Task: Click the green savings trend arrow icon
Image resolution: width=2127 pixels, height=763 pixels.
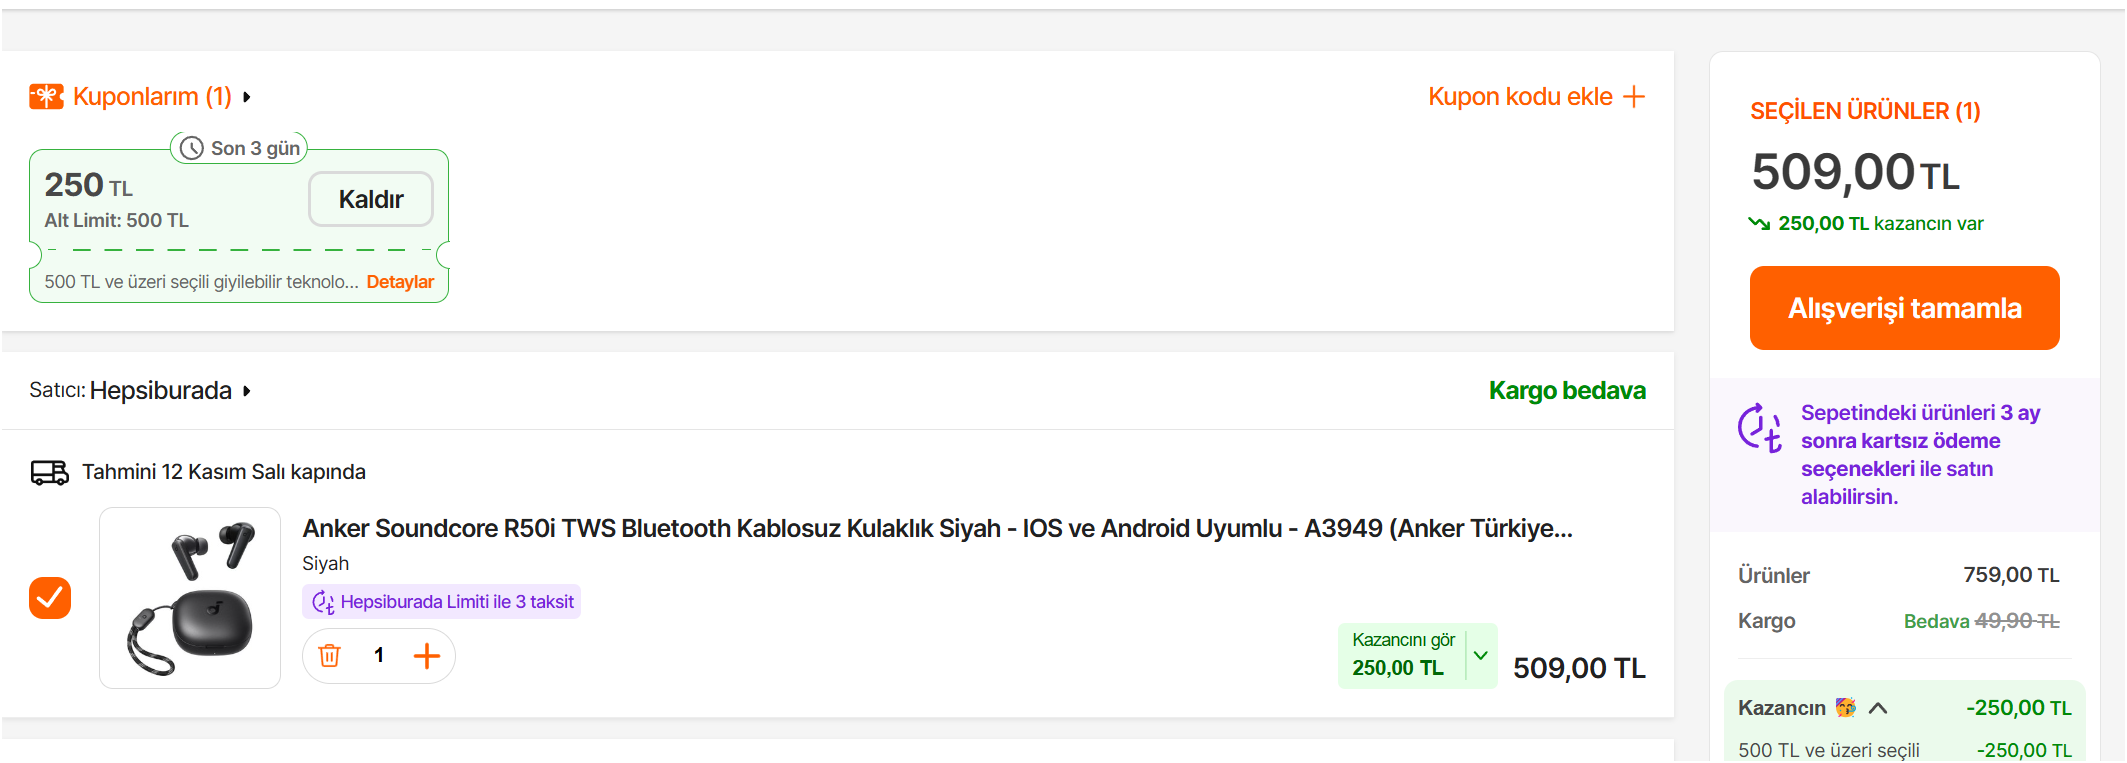Action: coord(1759,223)
